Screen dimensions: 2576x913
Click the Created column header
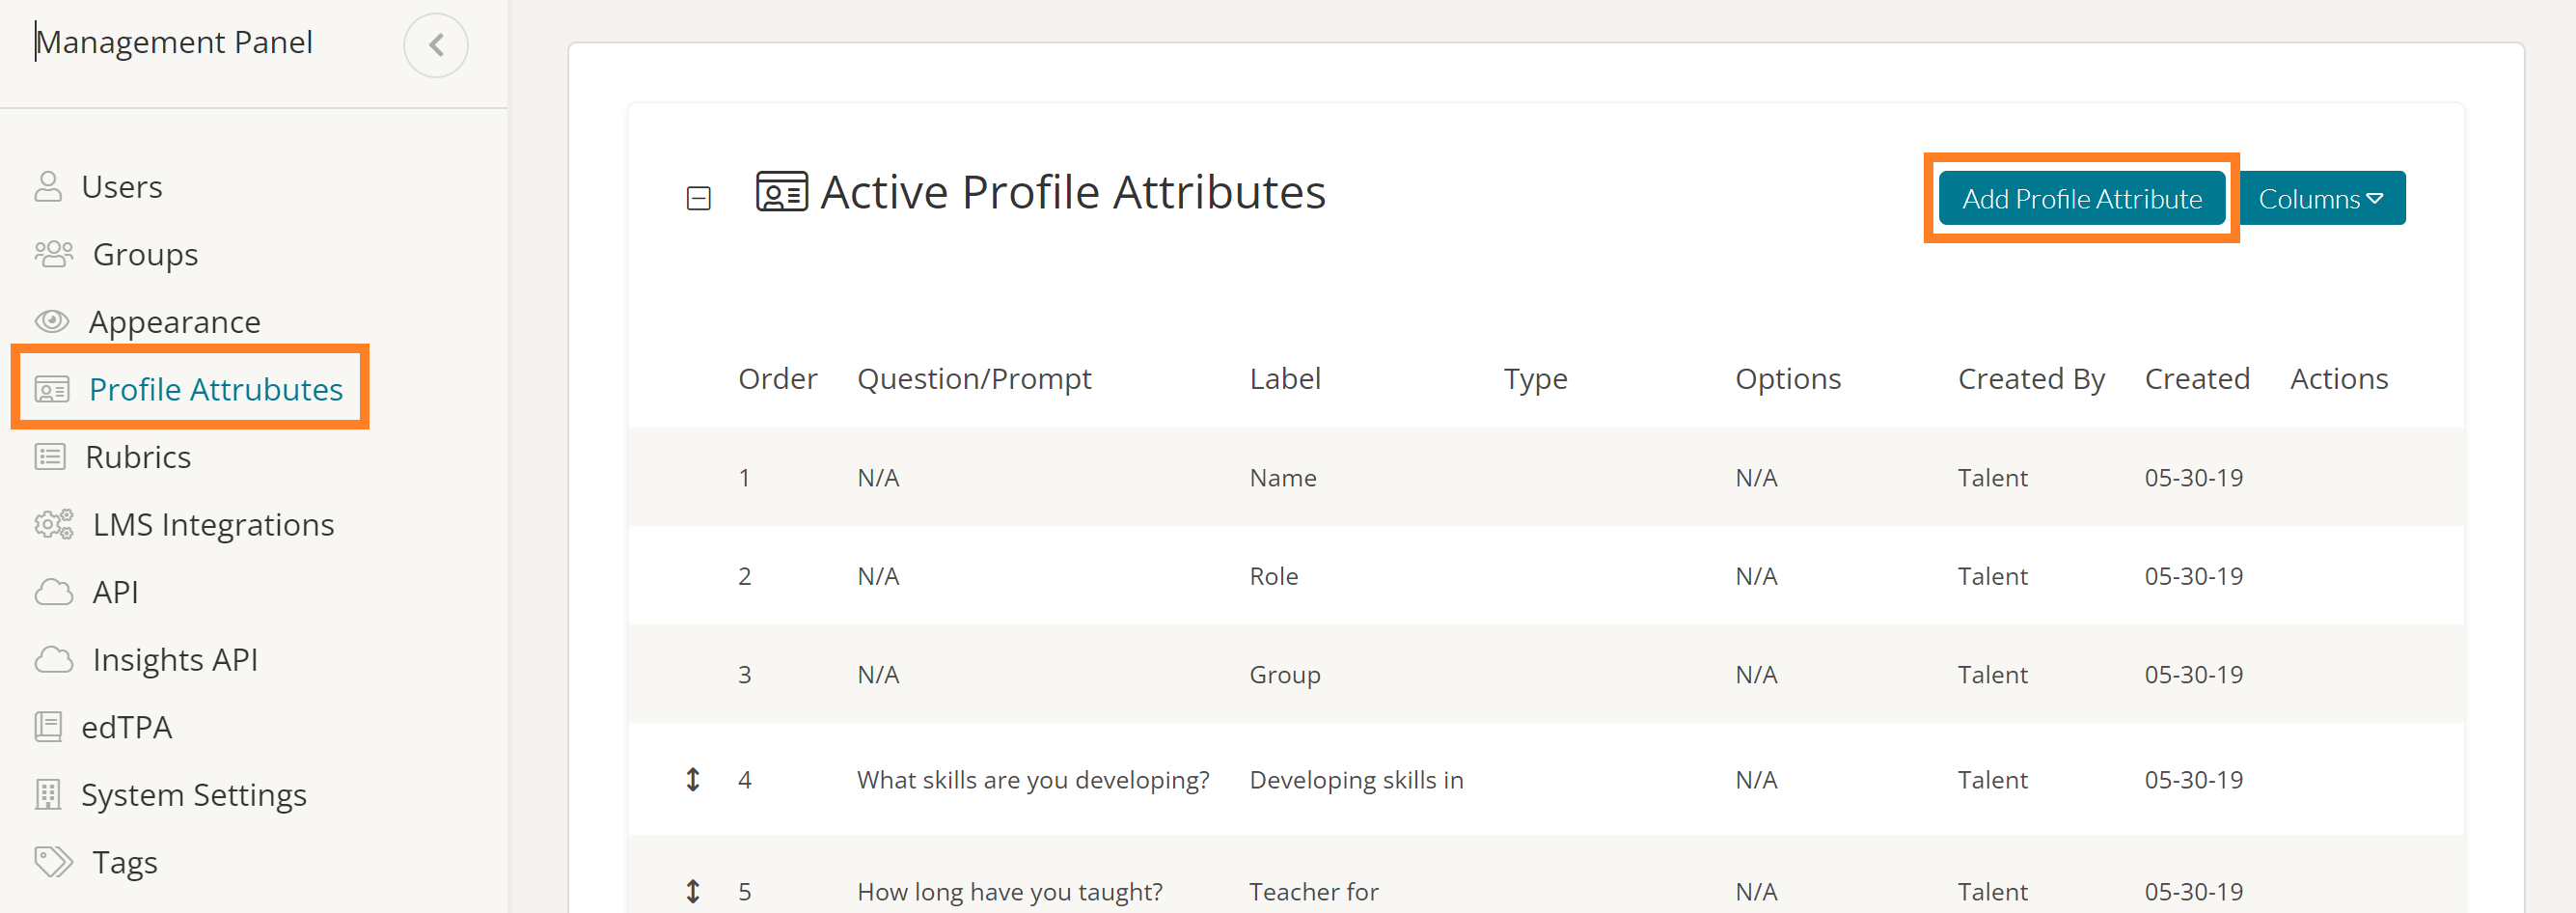2197,378
